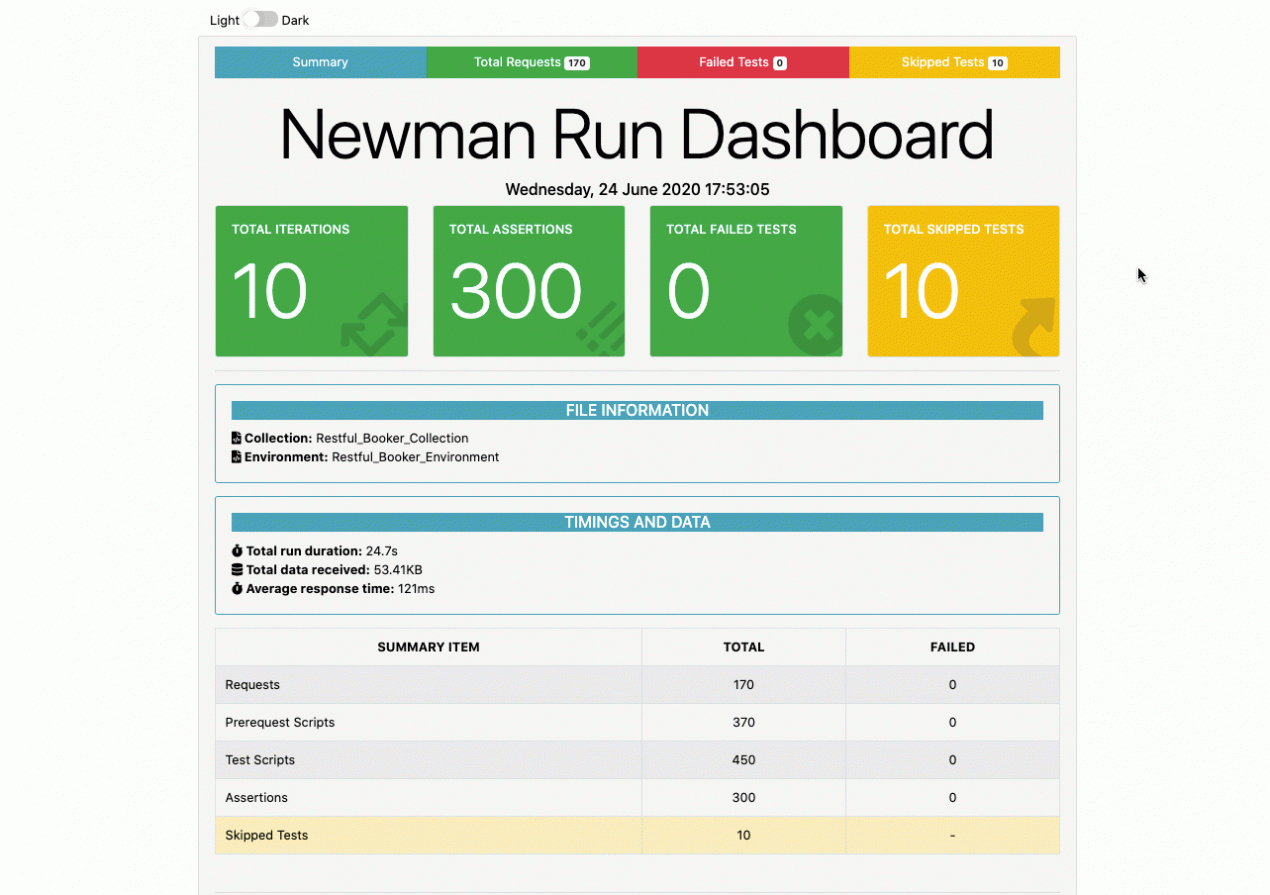Click the Dark label beside the toggle
Viewport: 1270px width, 895px height.
(295, 20)
